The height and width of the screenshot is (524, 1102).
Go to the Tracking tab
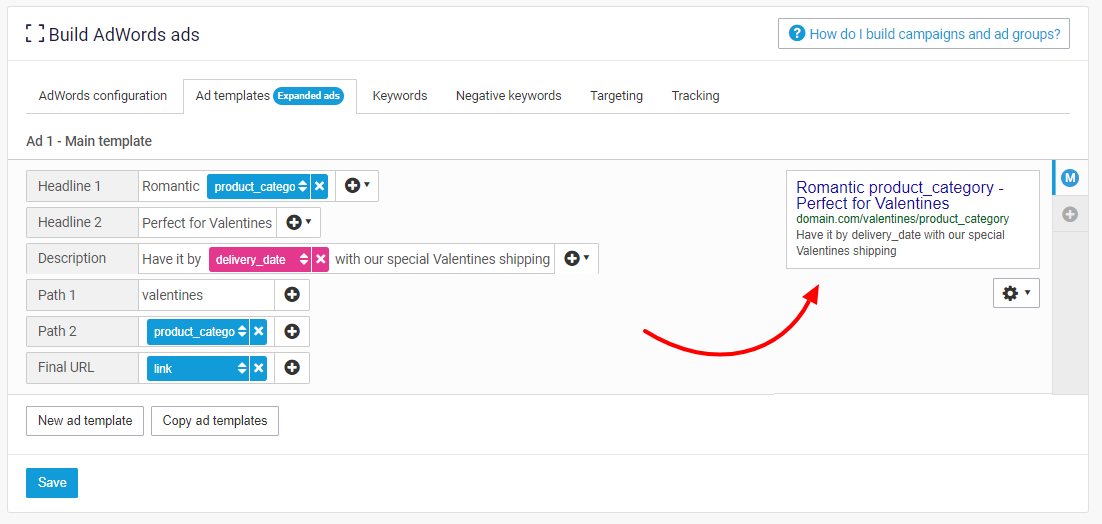point(695,96)
